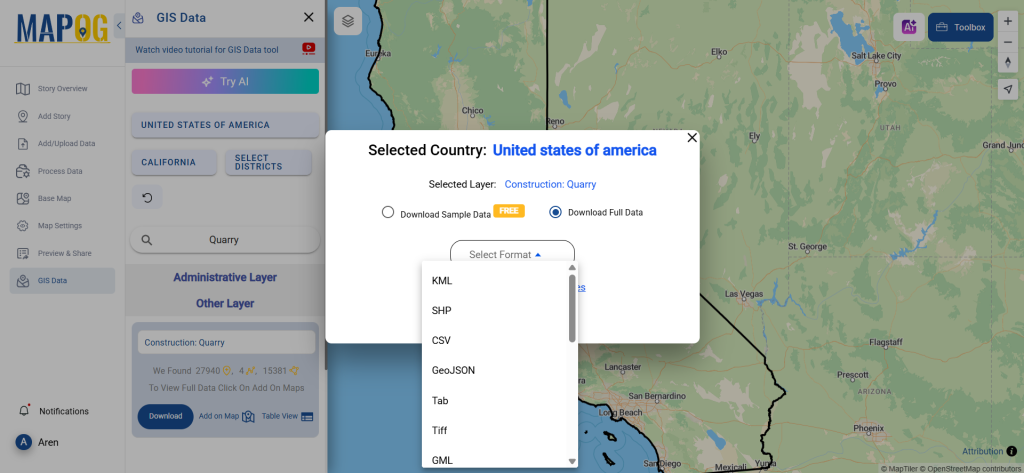Click the Try AI button
The image size is (1024, 473).
tap(225, 82)
